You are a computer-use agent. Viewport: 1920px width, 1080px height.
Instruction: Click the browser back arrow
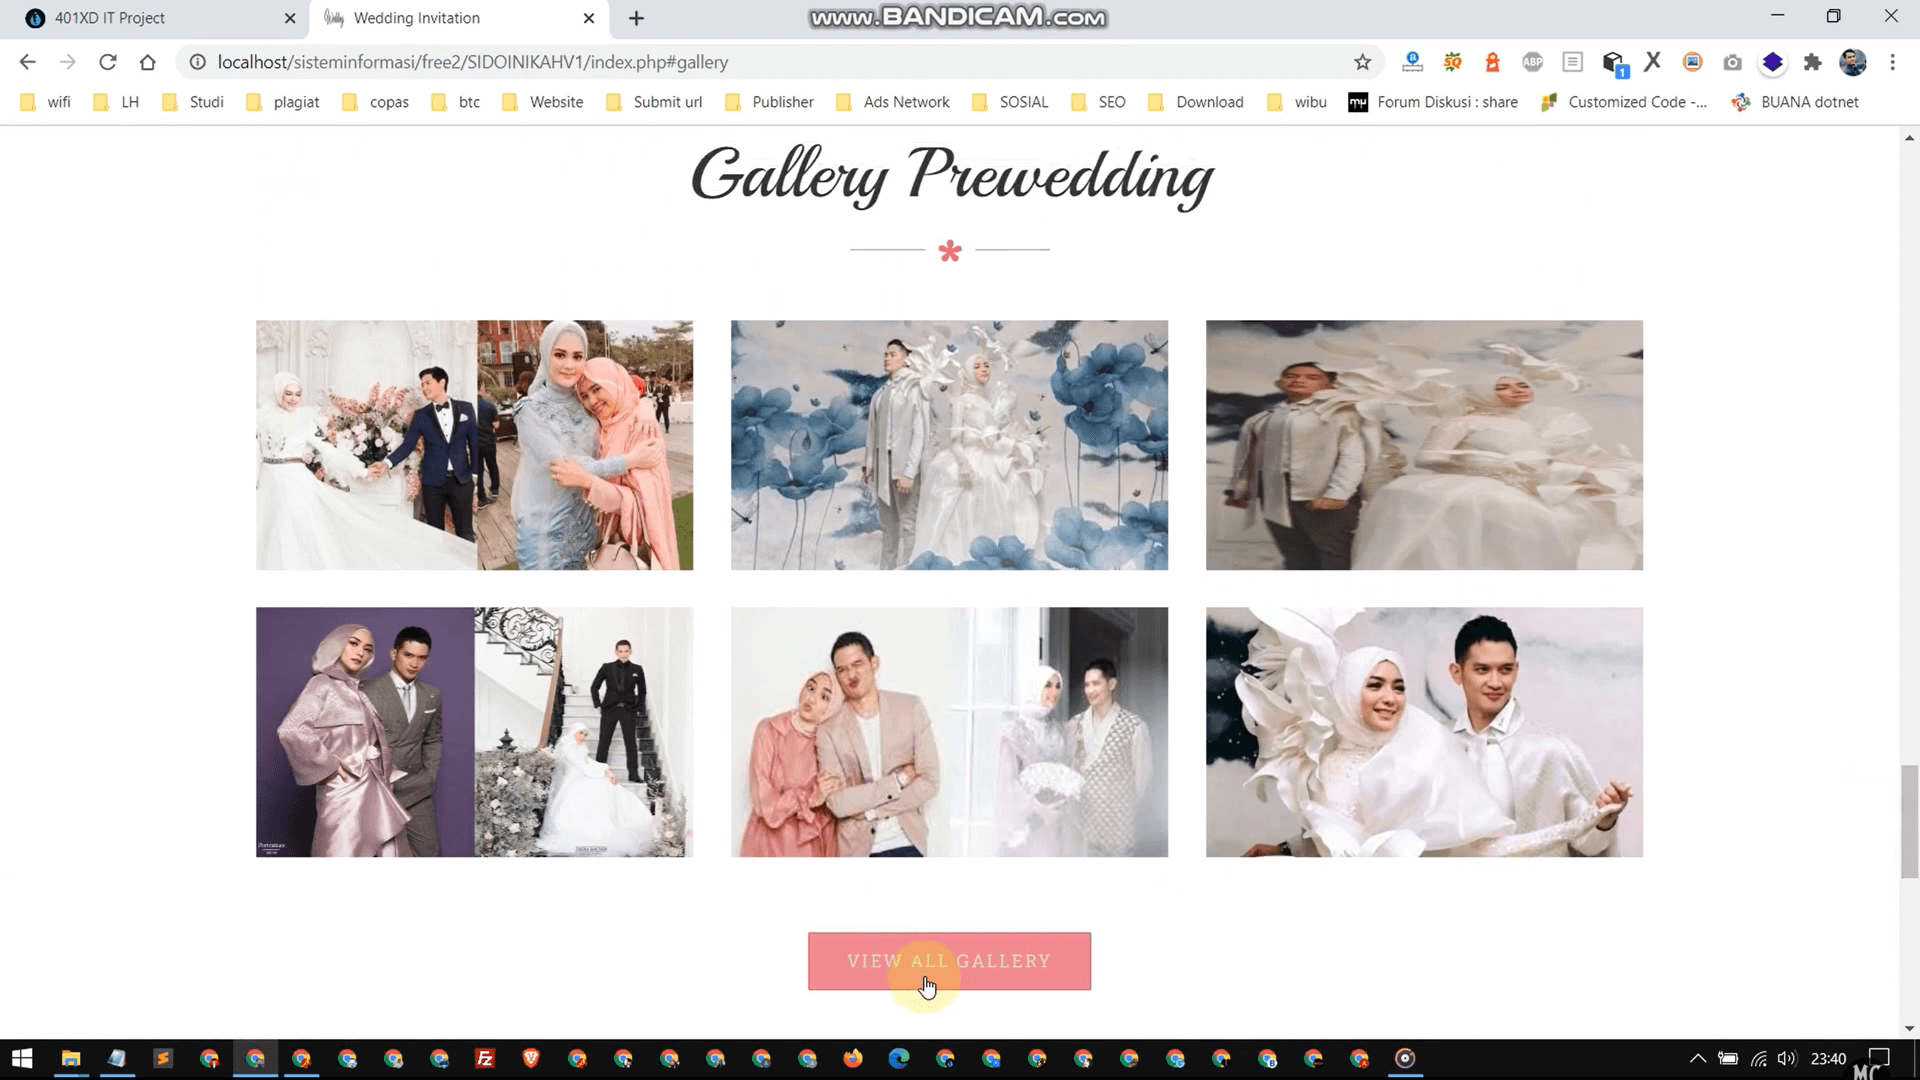(x=28, y=62)
